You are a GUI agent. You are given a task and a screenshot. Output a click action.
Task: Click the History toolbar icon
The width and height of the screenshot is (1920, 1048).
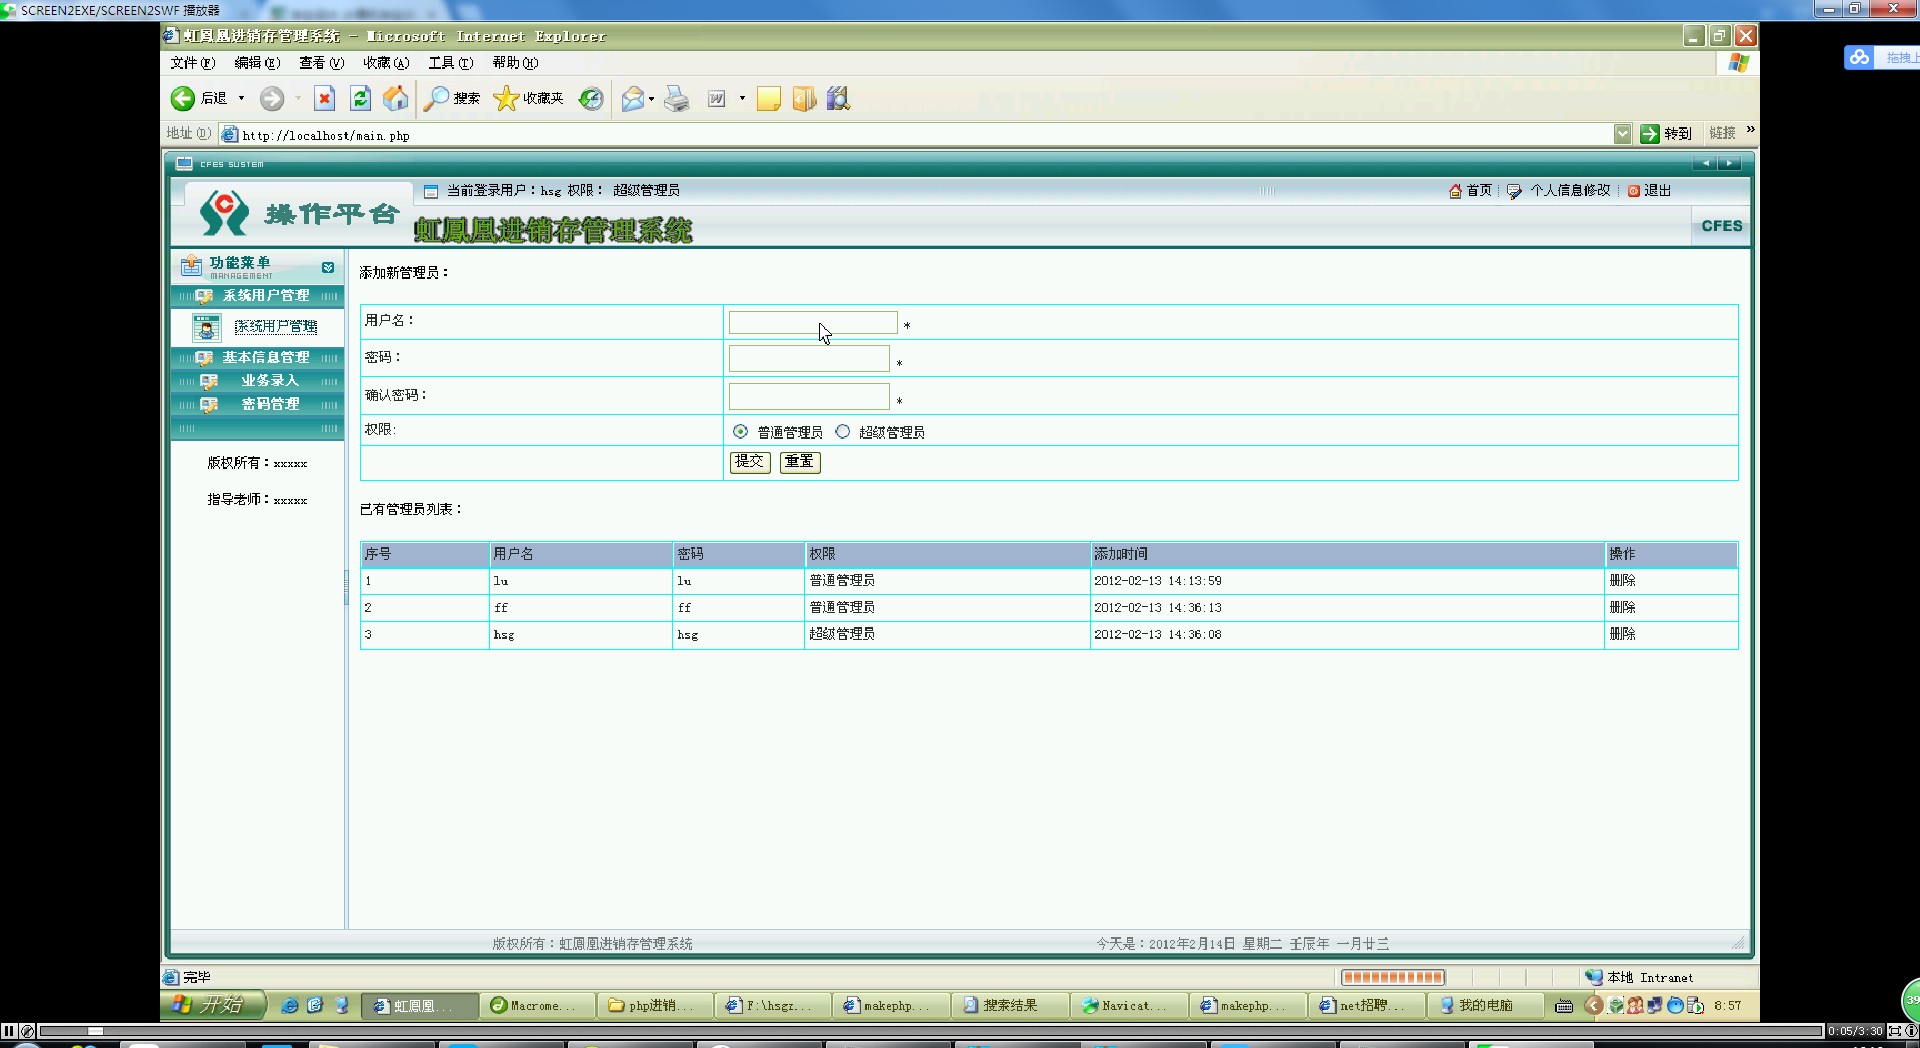pos(591,98)
